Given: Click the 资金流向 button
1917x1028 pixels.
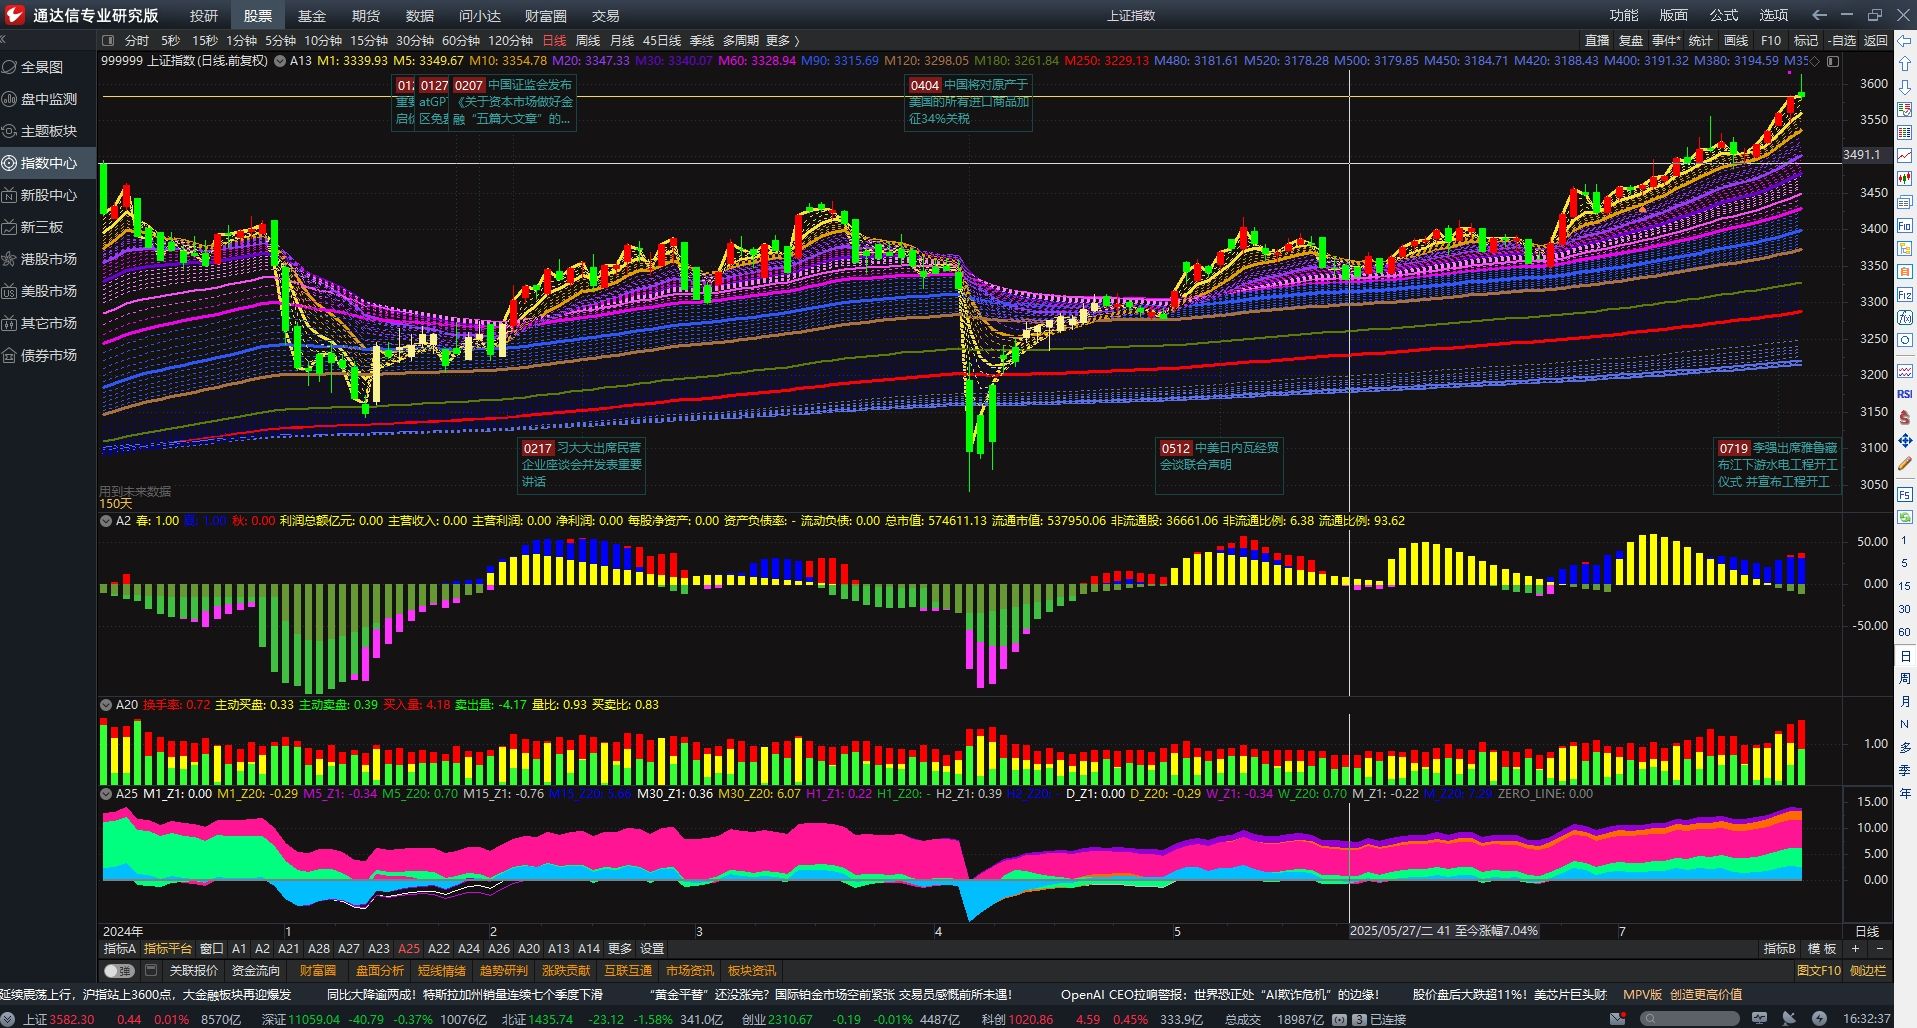Looking at the screenshot, I should pyautogui.click(x=255, y=970).
